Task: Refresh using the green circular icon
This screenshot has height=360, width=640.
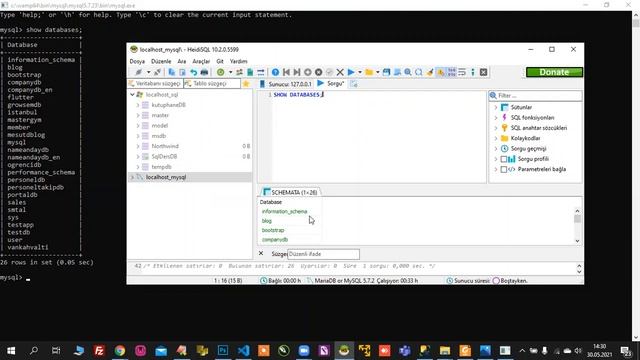Action: point(220,72)
